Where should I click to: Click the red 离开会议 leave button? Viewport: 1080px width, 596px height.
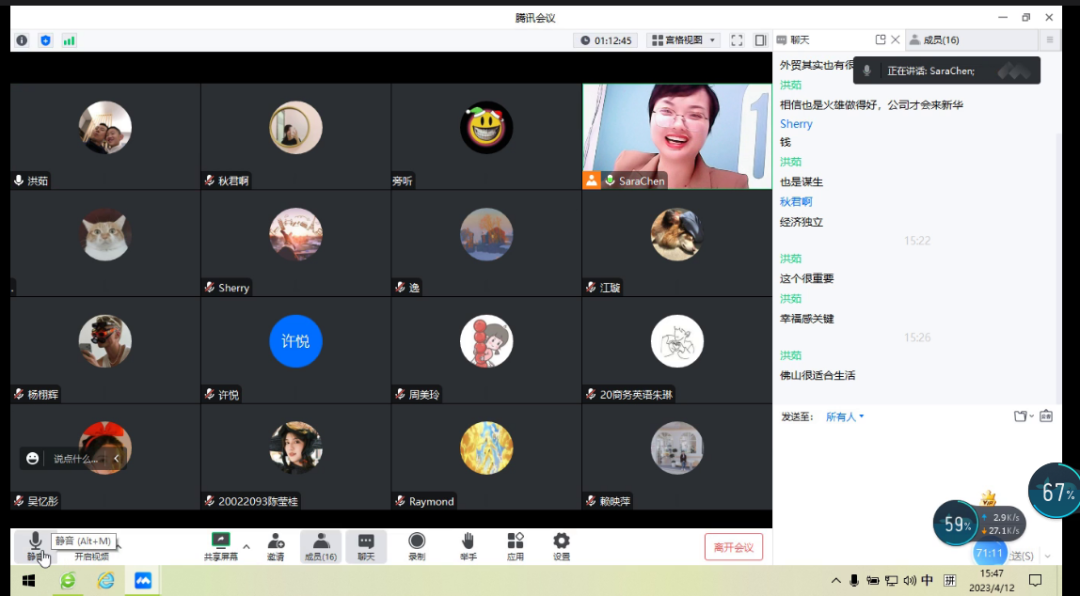pyautogui.click(x=733, y=547)
